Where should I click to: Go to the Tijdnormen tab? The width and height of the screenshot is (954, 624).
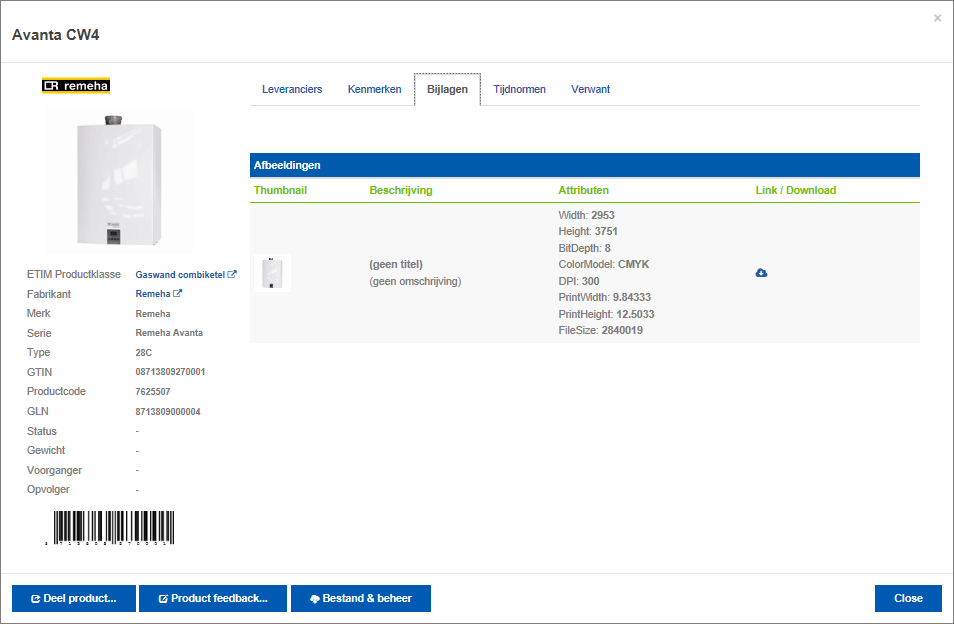pos(519,90)
